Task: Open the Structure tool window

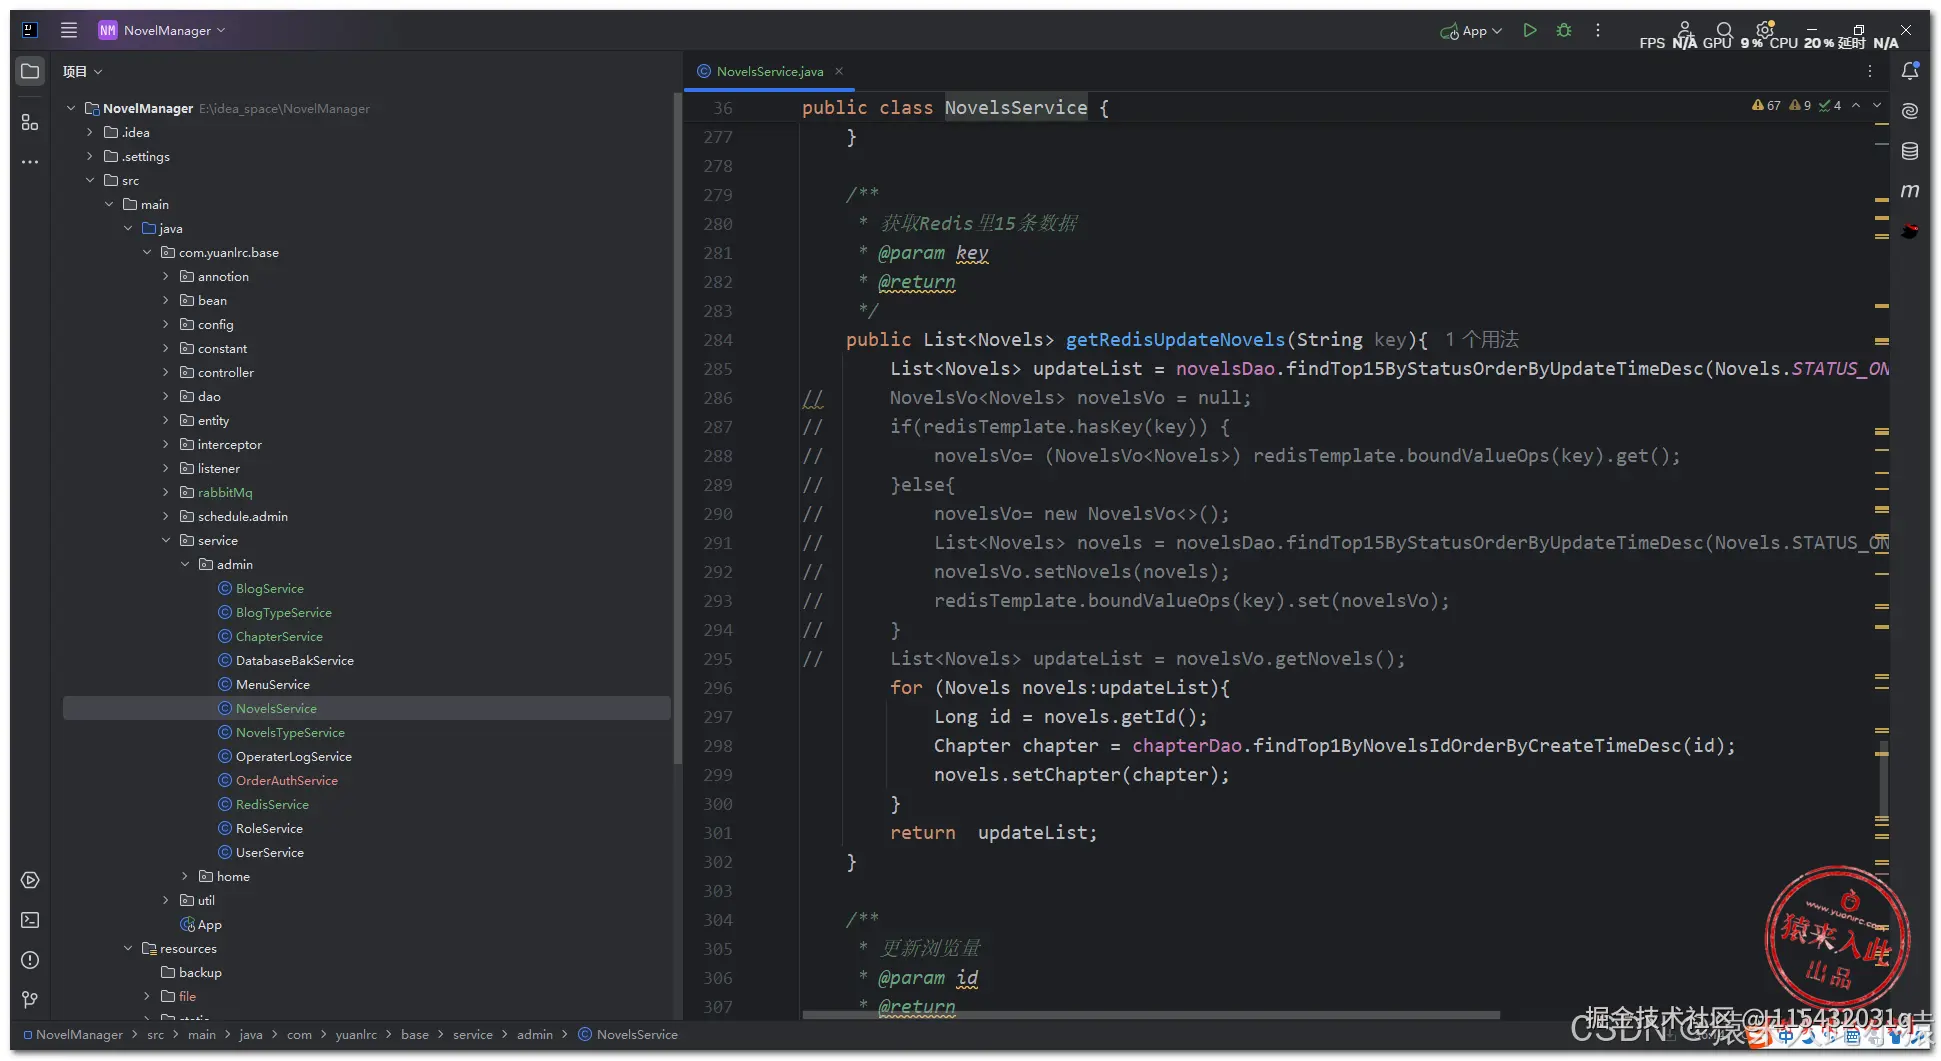Action: coord(30,122)
